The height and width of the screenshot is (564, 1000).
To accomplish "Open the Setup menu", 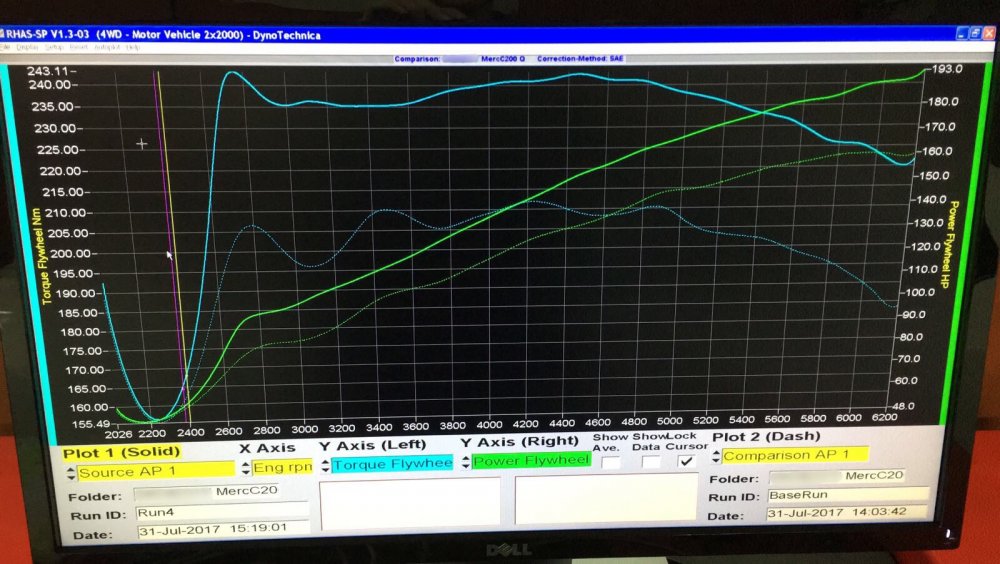I will (55, 47).
